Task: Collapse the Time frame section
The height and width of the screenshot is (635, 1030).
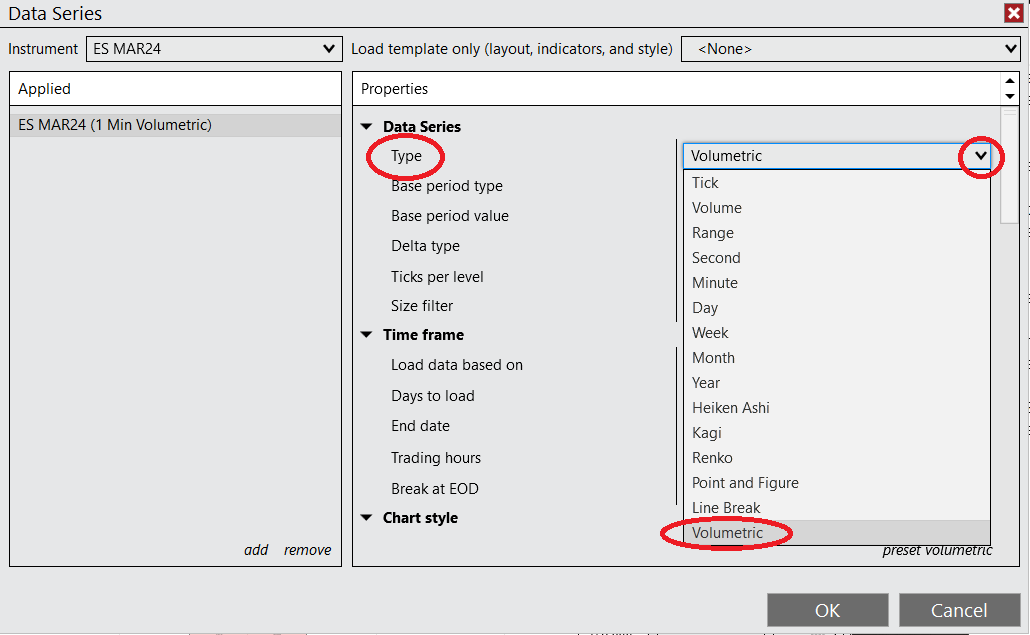Action: pos(367,334)
